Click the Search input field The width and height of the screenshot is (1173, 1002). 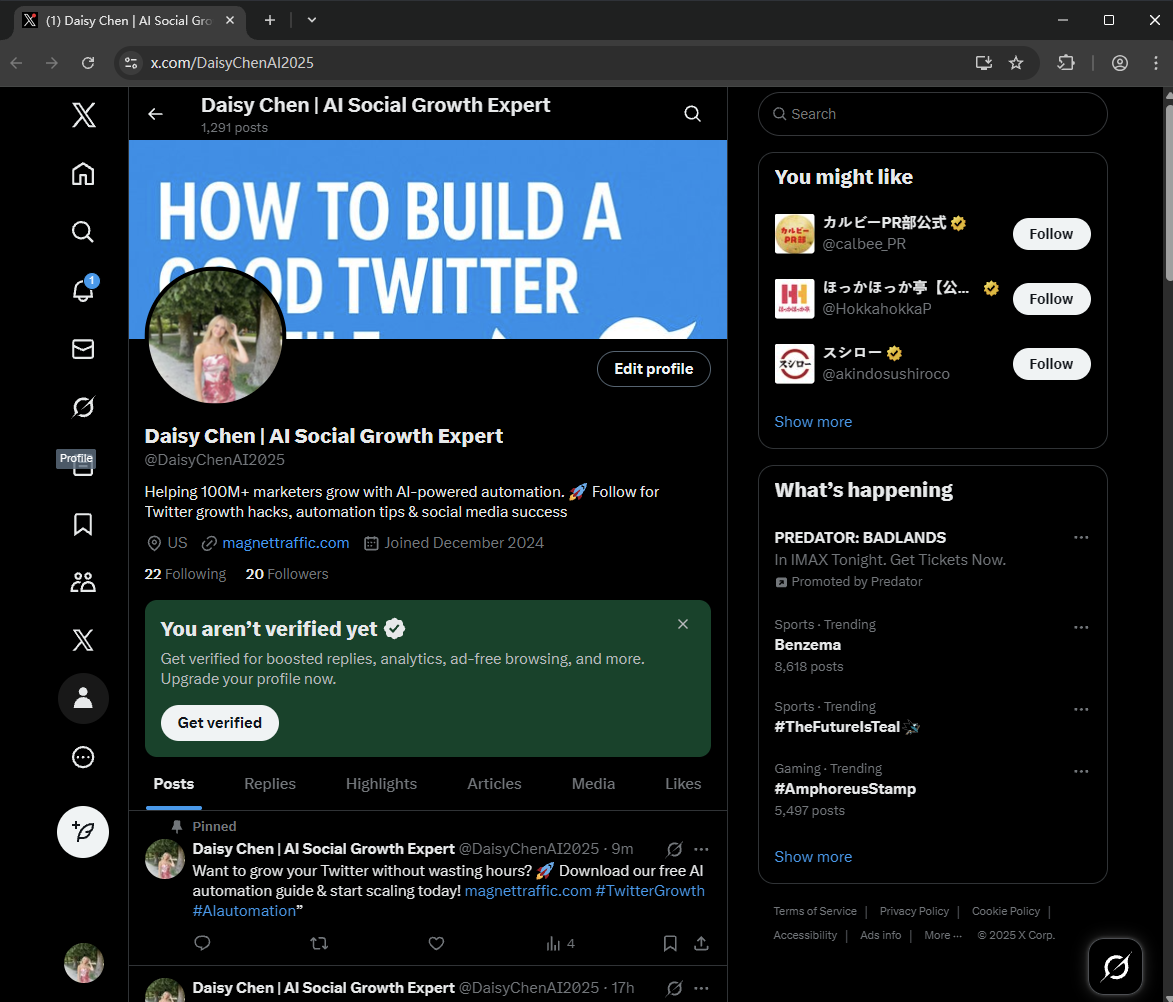940,114
